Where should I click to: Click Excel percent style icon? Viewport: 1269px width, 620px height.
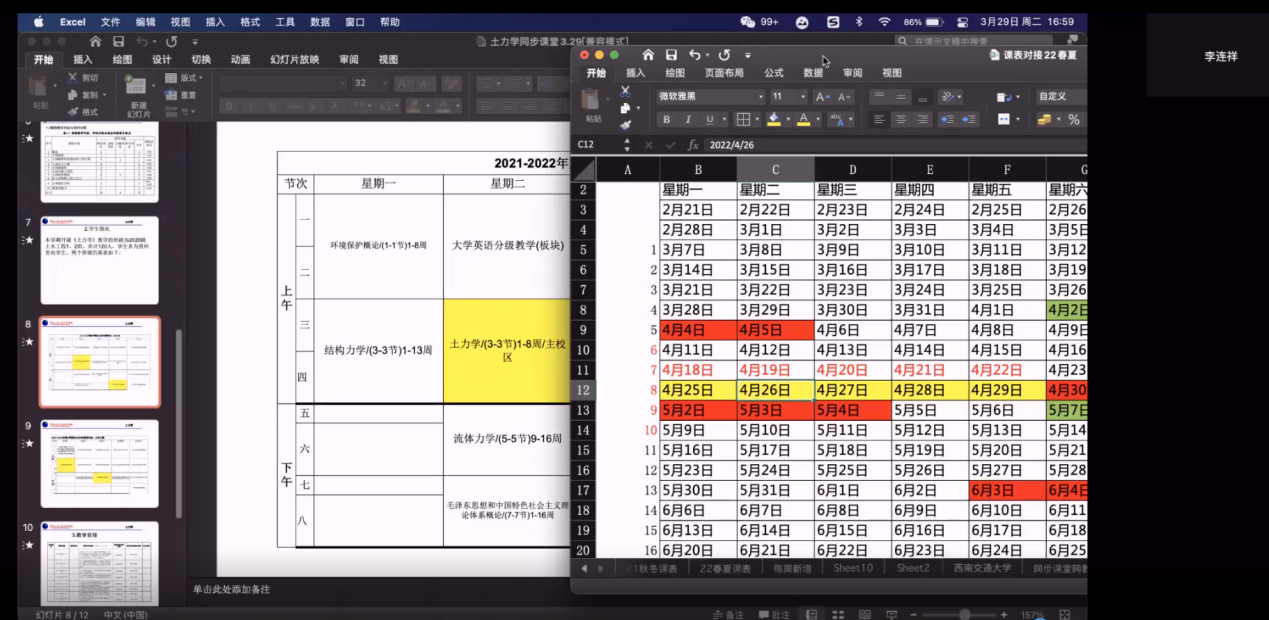coord(1074,119)
